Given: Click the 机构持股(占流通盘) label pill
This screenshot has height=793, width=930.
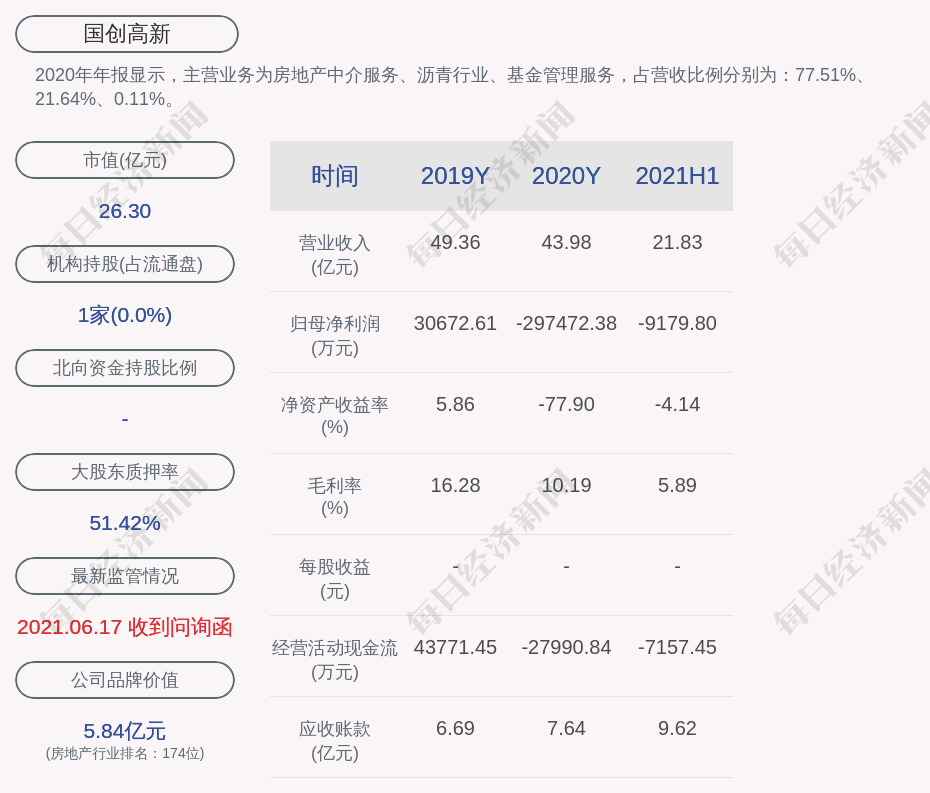Looking at the screenshot, I should pos(125,264).
